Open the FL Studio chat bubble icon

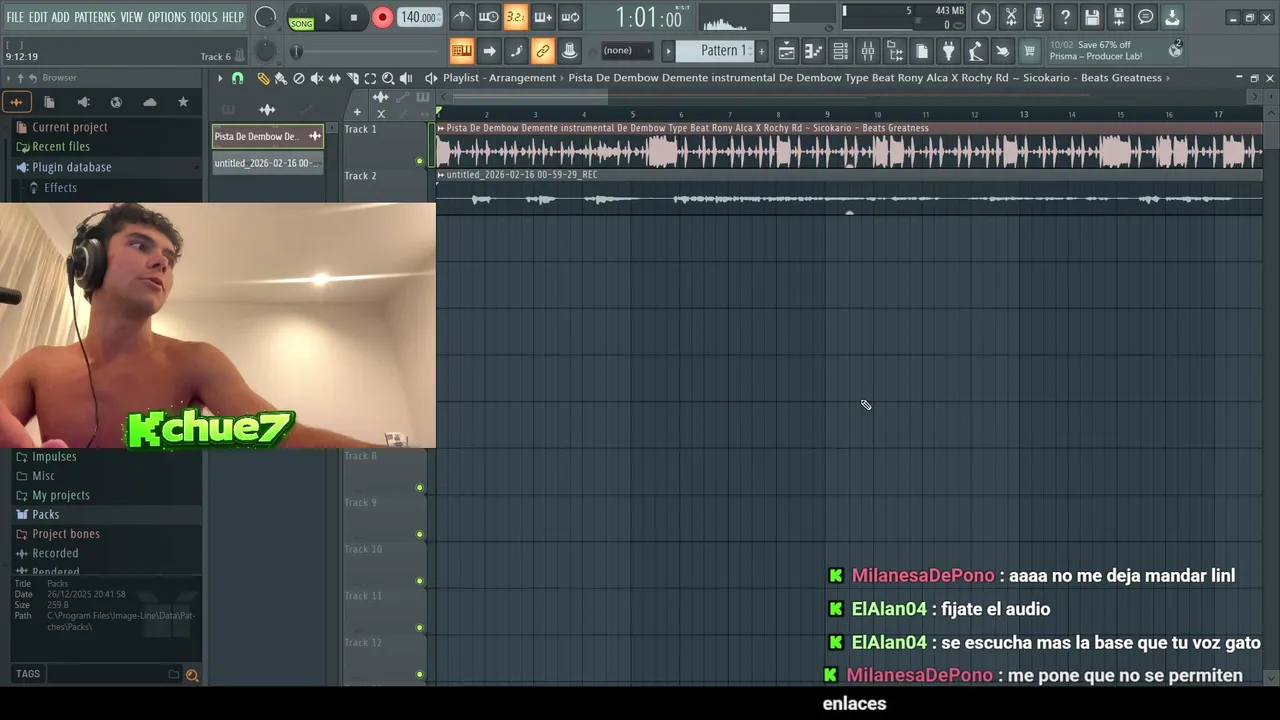click(1146, 17)
